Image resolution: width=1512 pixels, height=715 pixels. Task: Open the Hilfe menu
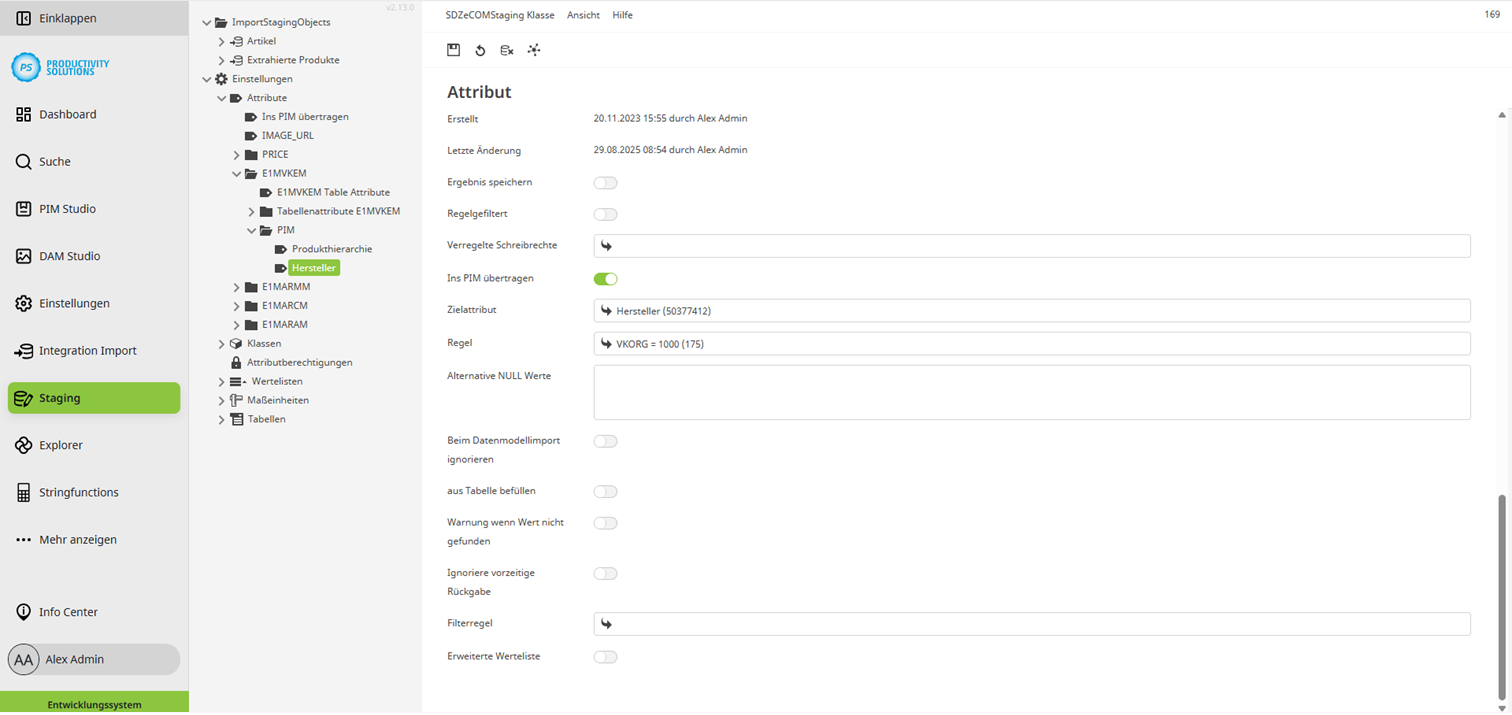pos(623,15)
